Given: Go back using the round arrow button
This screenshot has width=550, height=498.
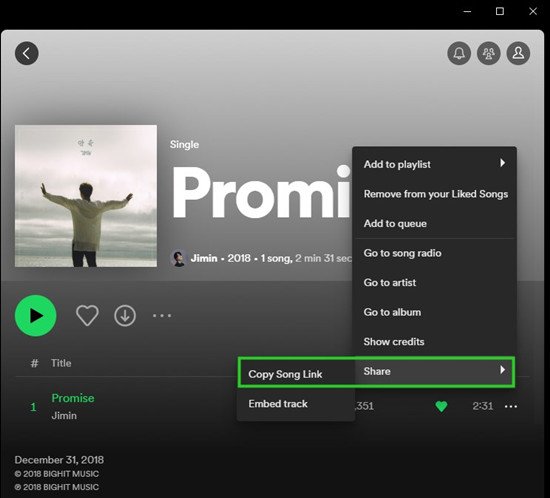Looking at the screenshot, I should coord(27,53).
